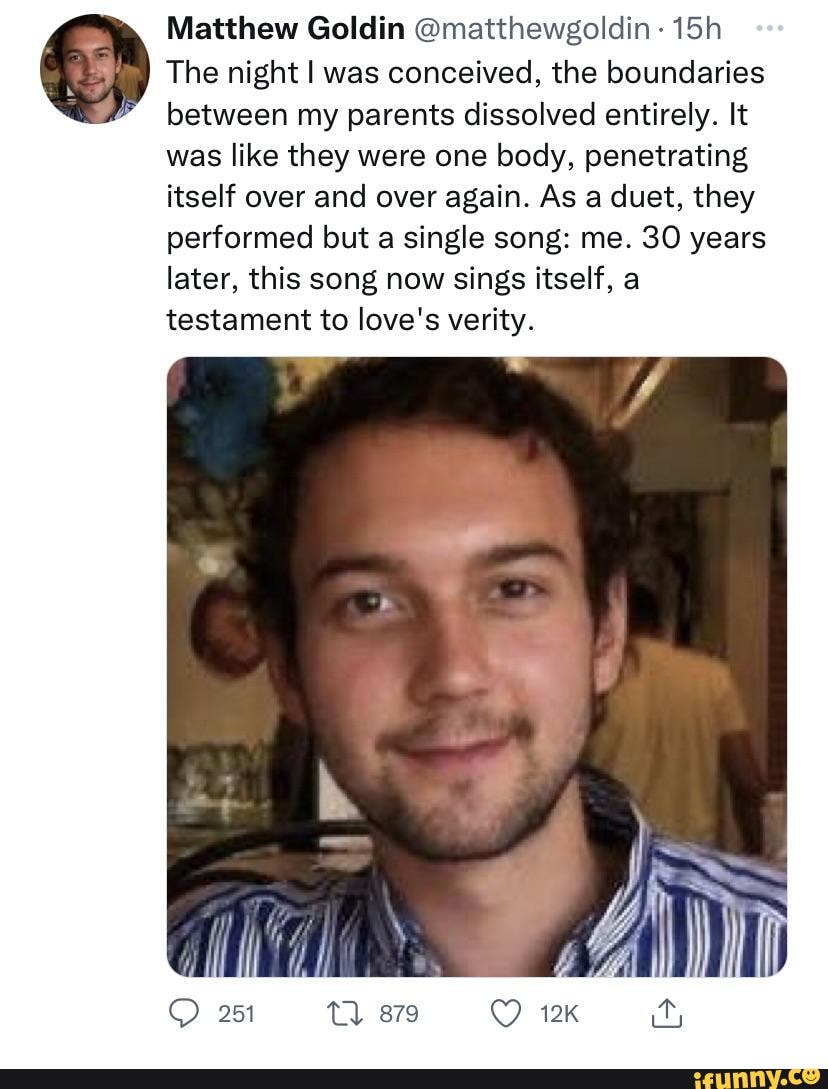Screen dimensions: 828x1089
Task: Click Matthew Goldin's small profile avatar
Action: (94, 68)
